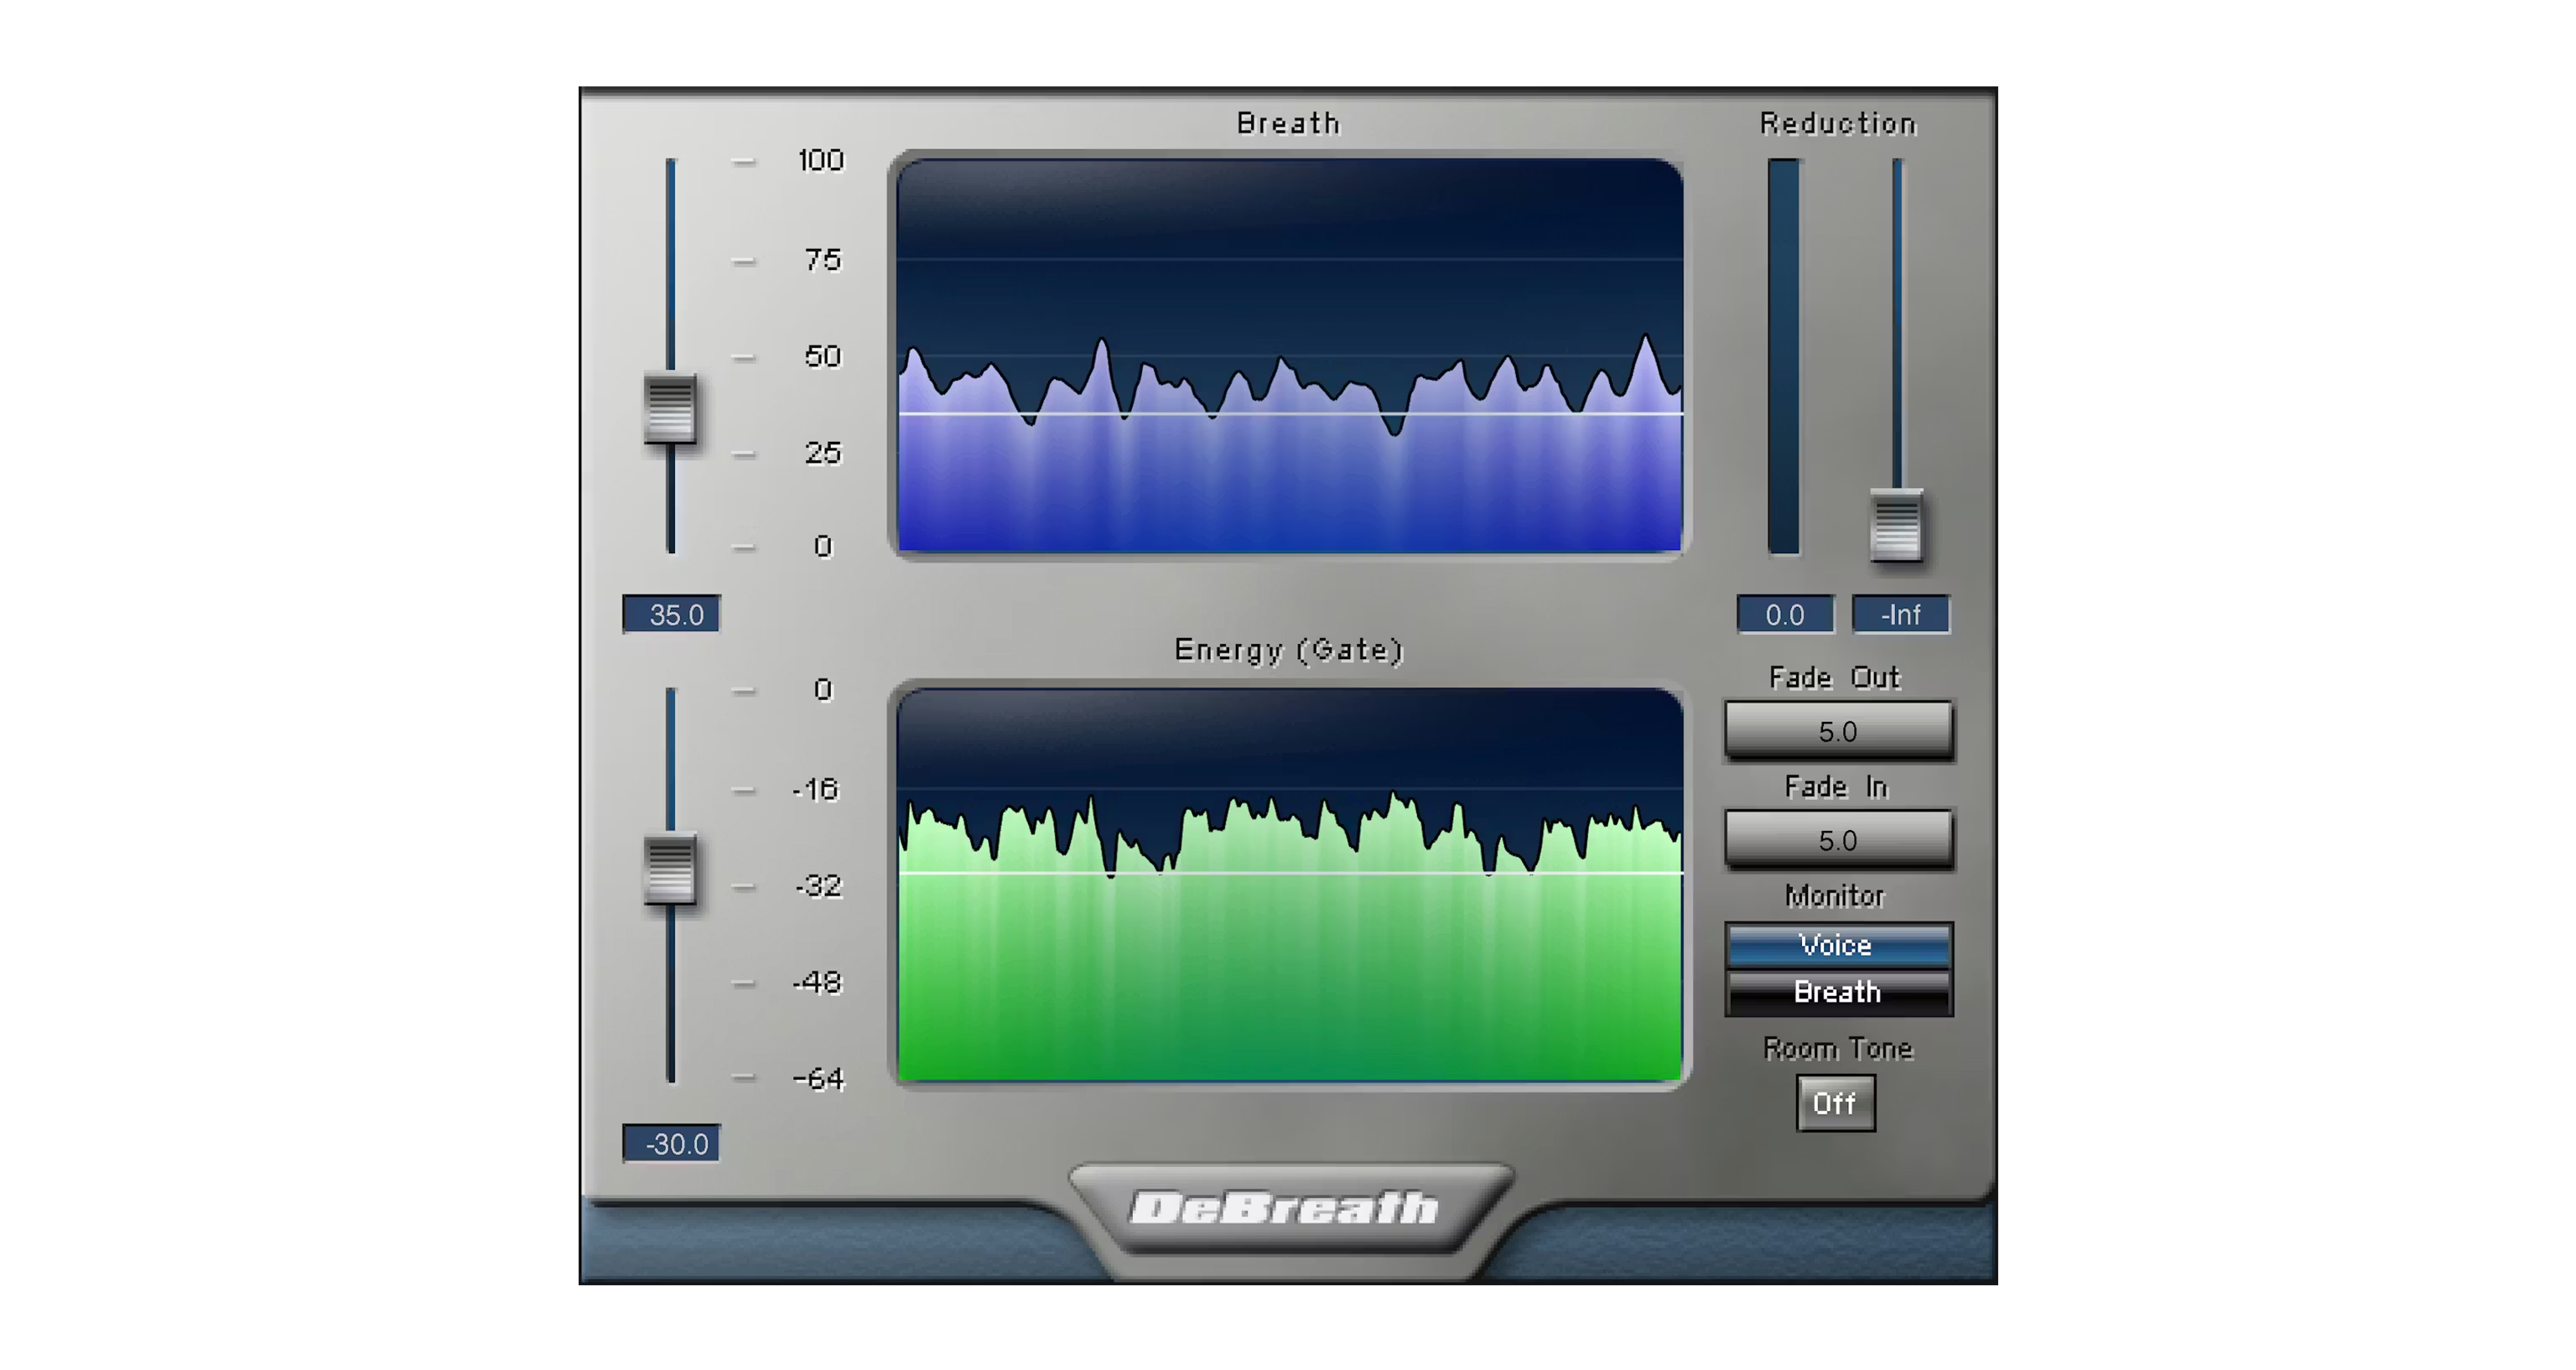The image size is (2576, 1370).
Task: Click the 50 mark on Breath scale
Action: pyautogui.click(x=823, y=356)
